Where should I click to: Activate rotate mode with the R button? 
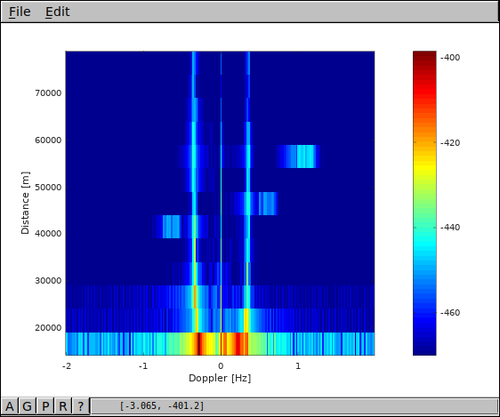tap(63, 406)
